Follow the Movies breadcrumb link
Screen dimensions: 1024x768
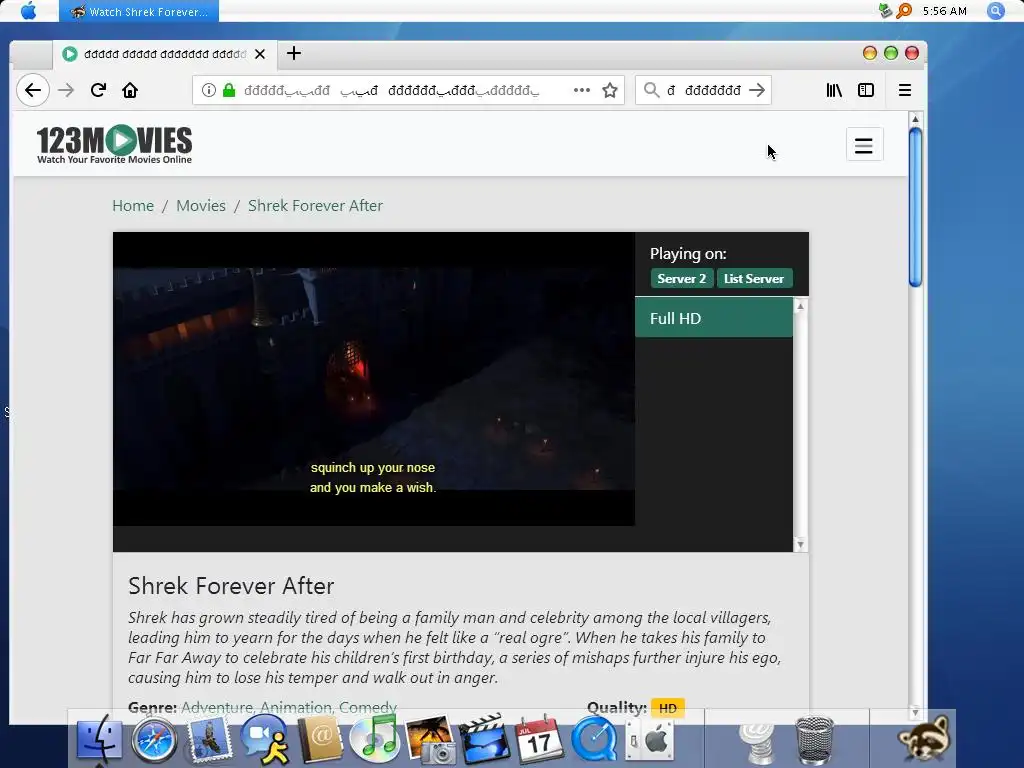pyautogui.click(x=201, y=206)
